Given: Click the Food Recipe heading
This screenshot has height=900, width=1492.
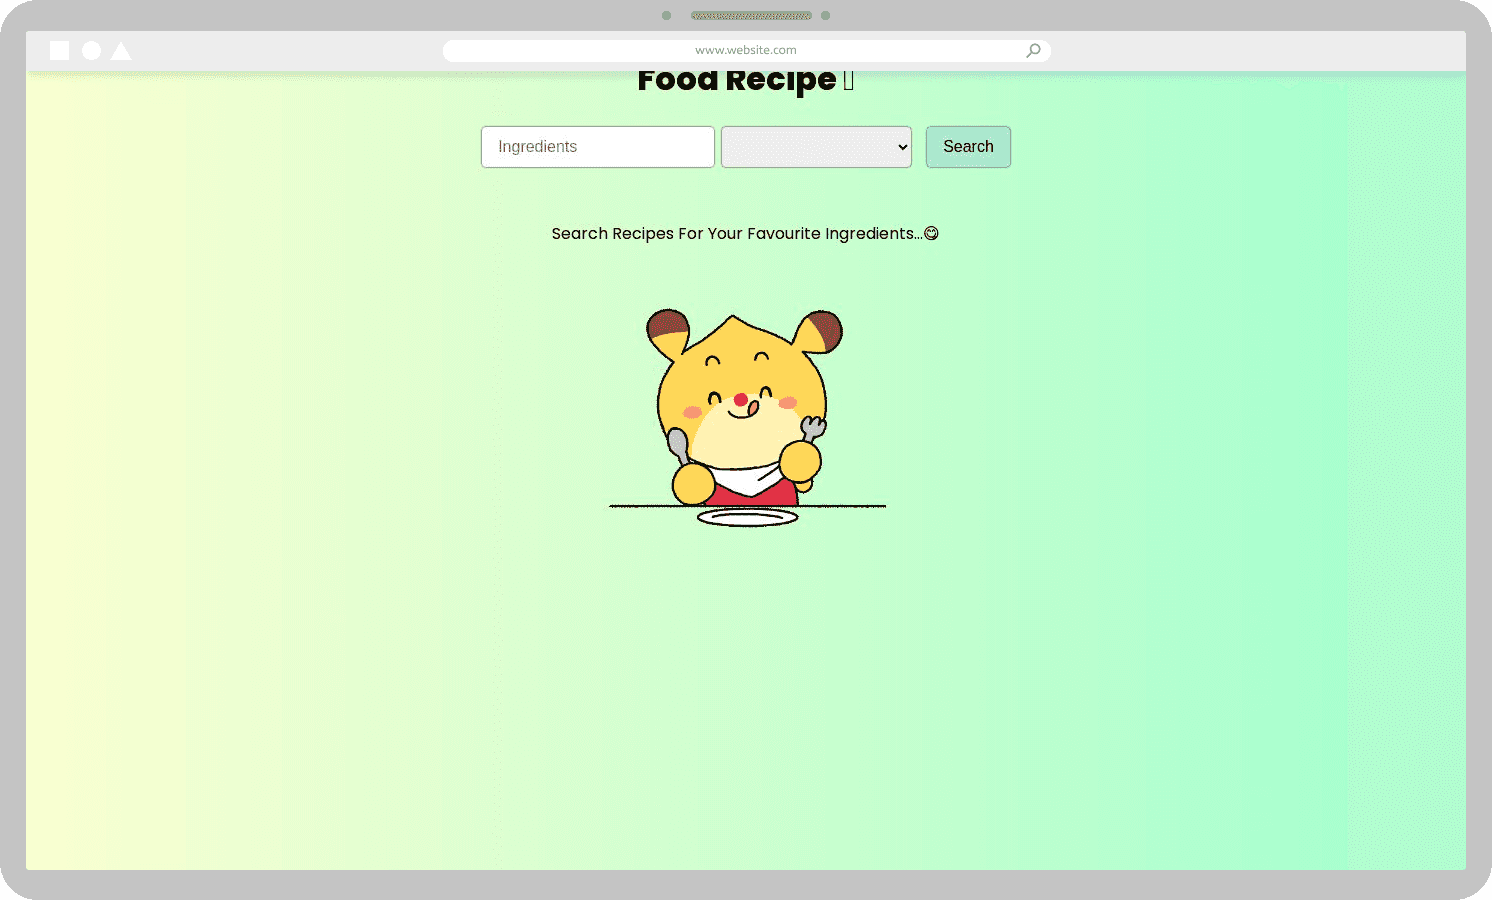Looking at the screenshot, I should tap(736, 80).
